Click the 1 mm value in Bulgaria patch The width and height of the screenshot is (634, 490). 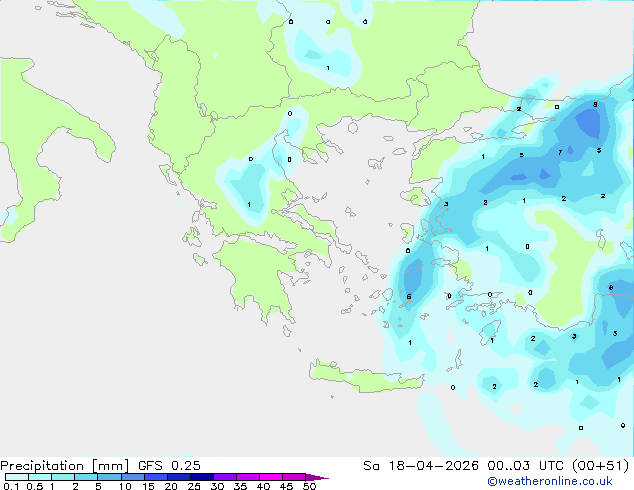coord(328,68)
